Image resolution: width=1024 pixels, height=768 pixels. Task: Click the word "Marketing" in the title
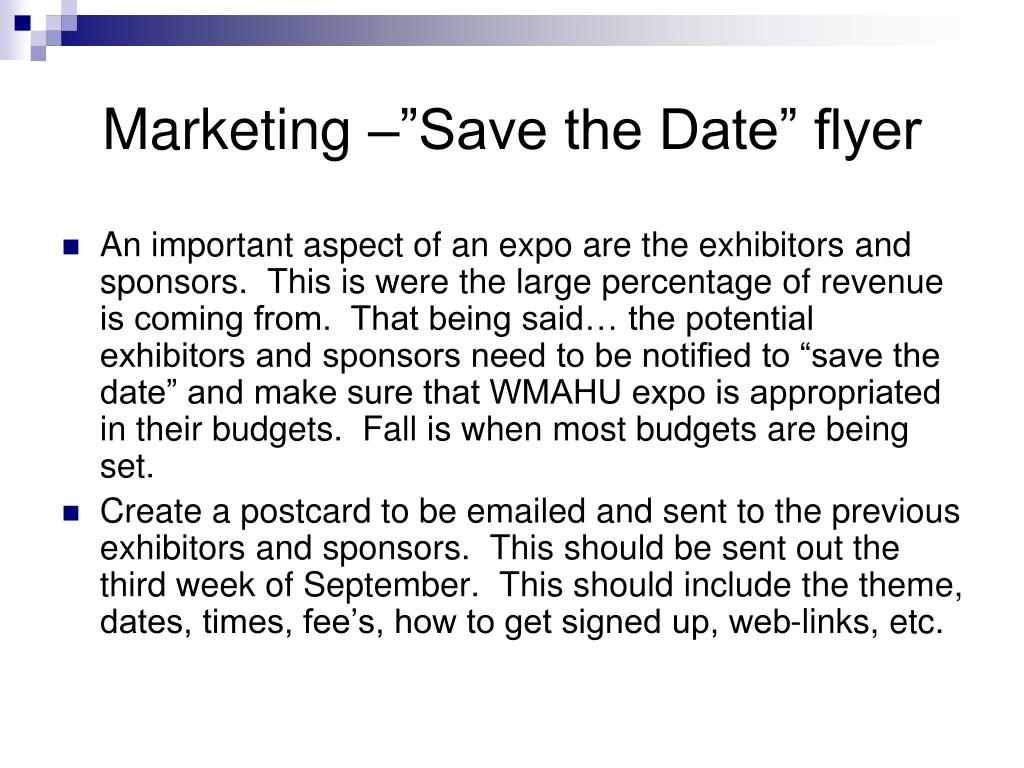[227, 131]
